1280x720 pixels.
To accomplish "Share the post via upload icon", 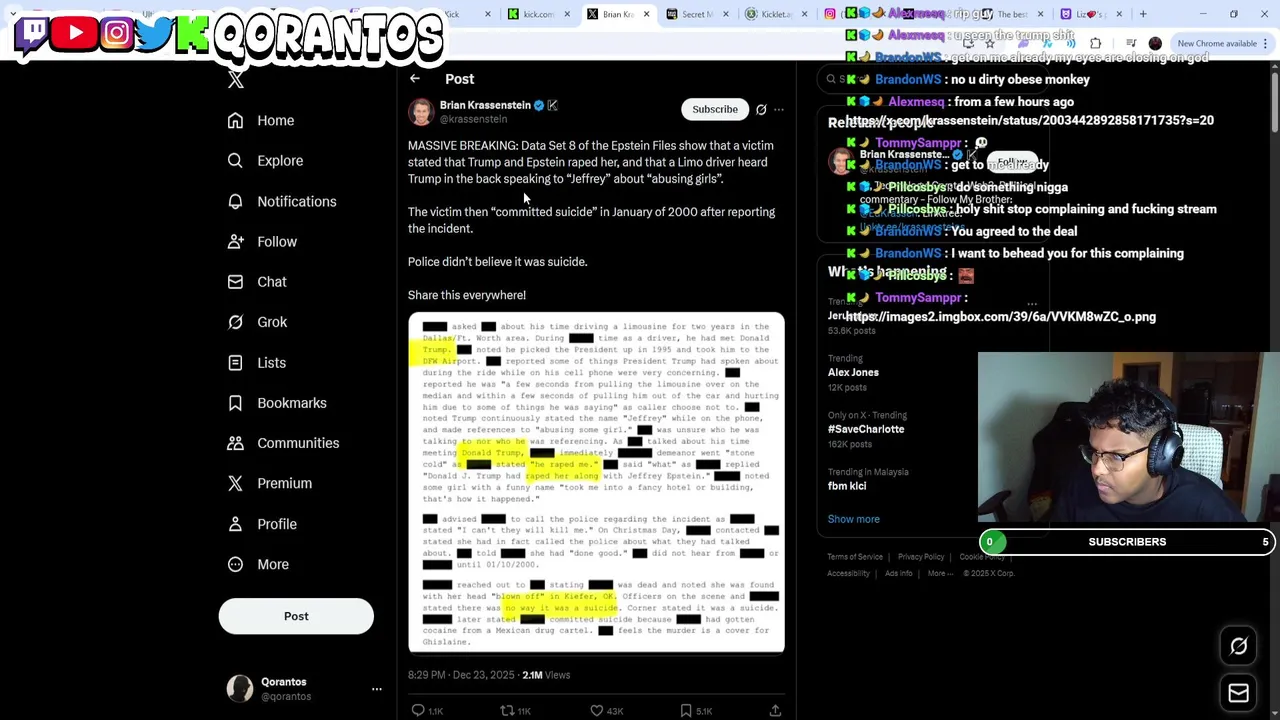I will [x=775, y=710].
